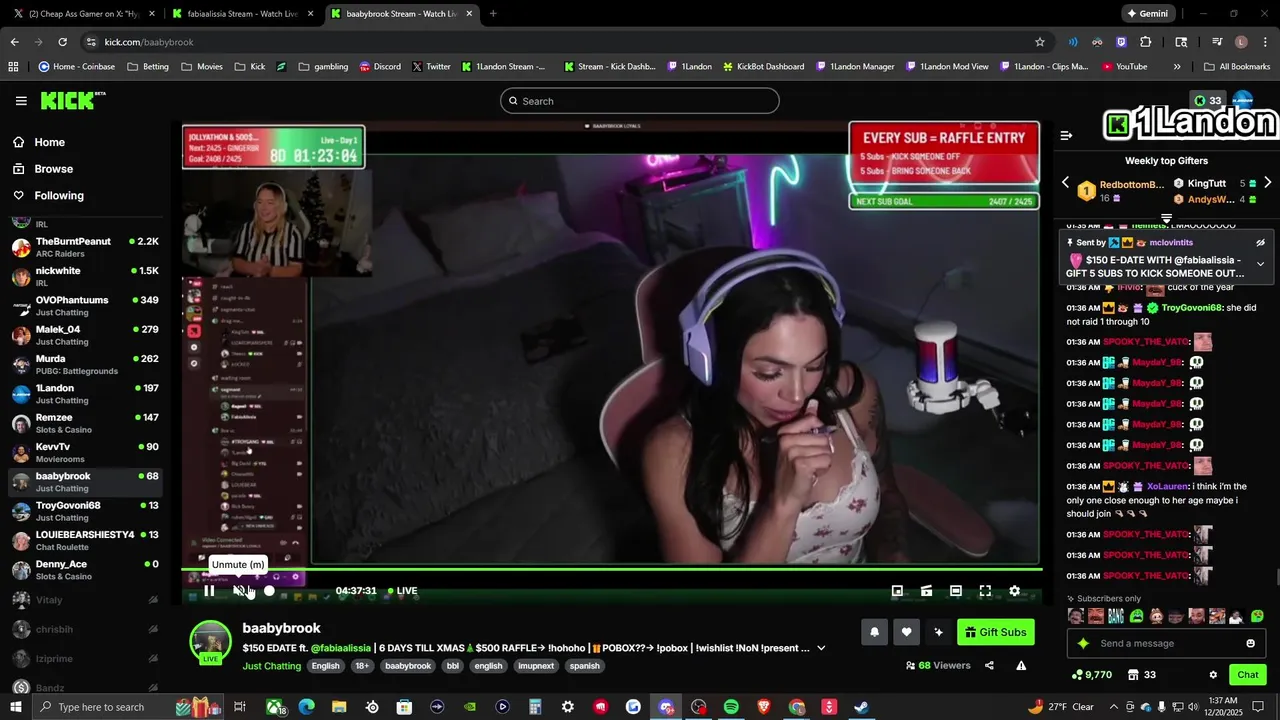This screenshot has width=1280, height=720.
Task: Click the sparkle subscribe button
Action: pyautogui.click(x=938, y=632)
